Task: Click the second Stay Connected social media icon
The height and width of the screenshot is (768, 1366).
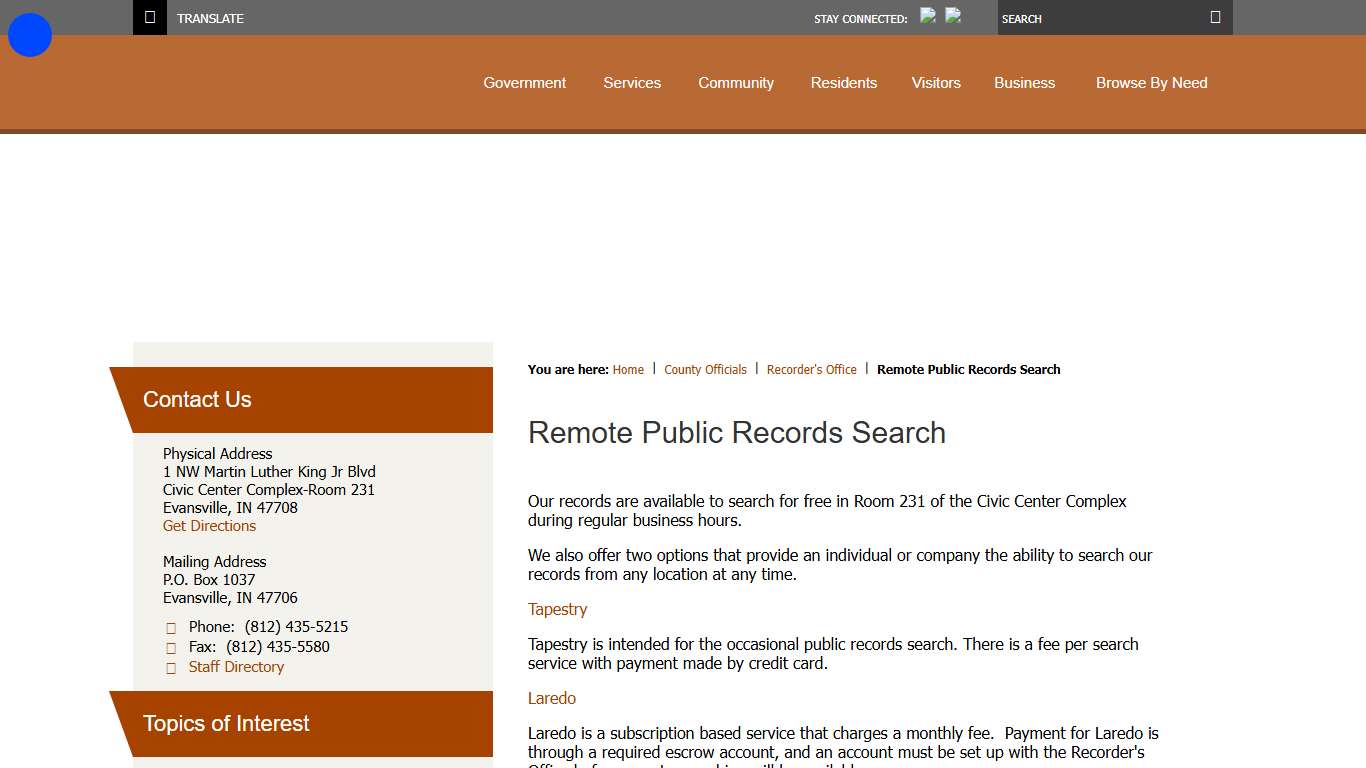Action: pos(952,16)
